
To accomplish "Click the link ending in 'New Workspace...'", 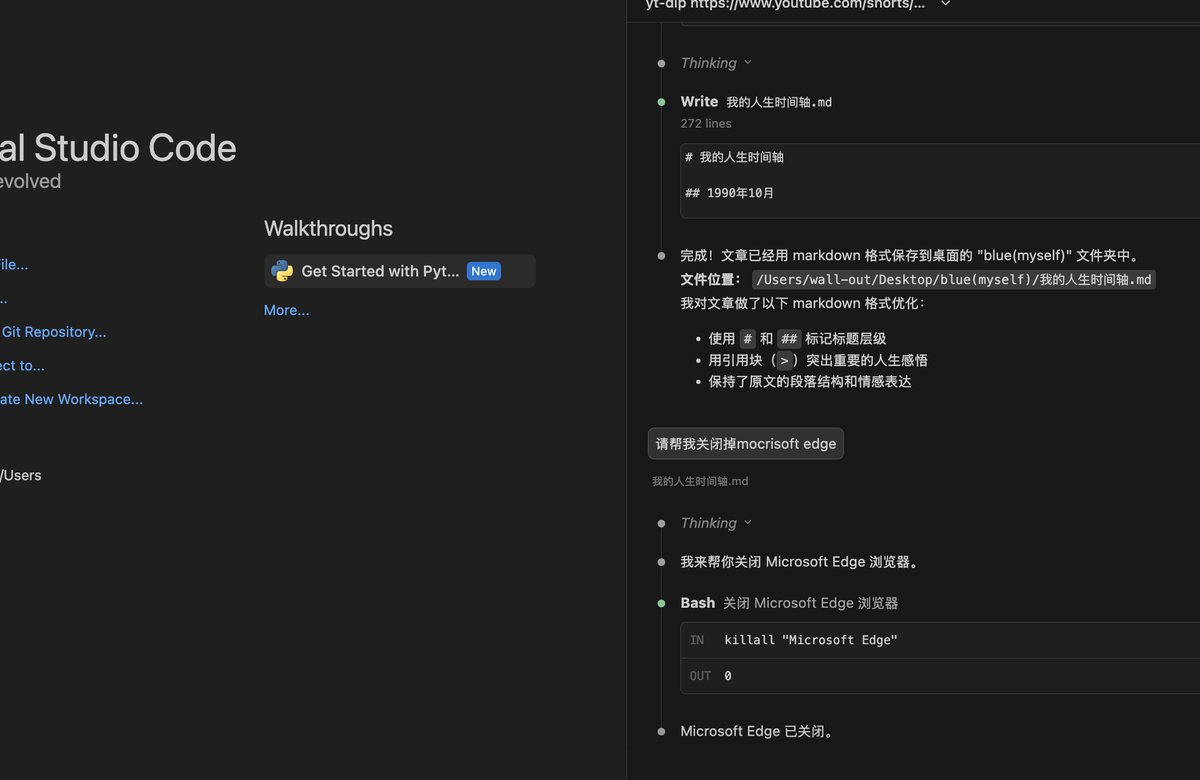I will pyautogui.click(x=71, y=399).
